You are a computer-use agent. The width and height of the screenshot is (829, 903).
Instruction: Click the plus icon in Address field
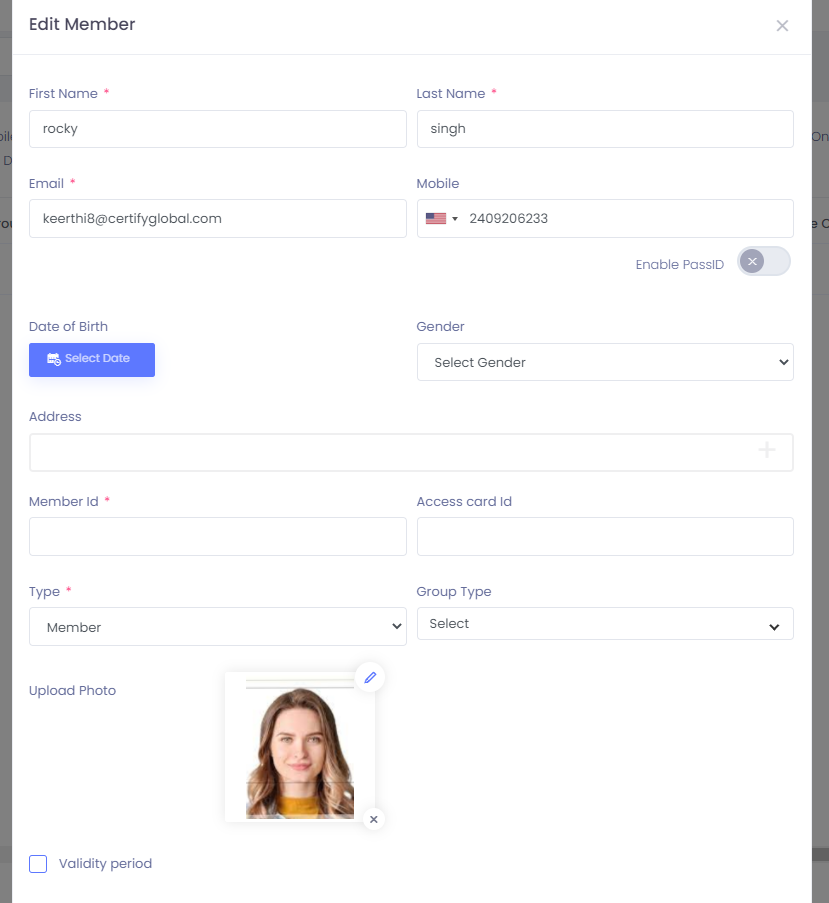point(766,450)
